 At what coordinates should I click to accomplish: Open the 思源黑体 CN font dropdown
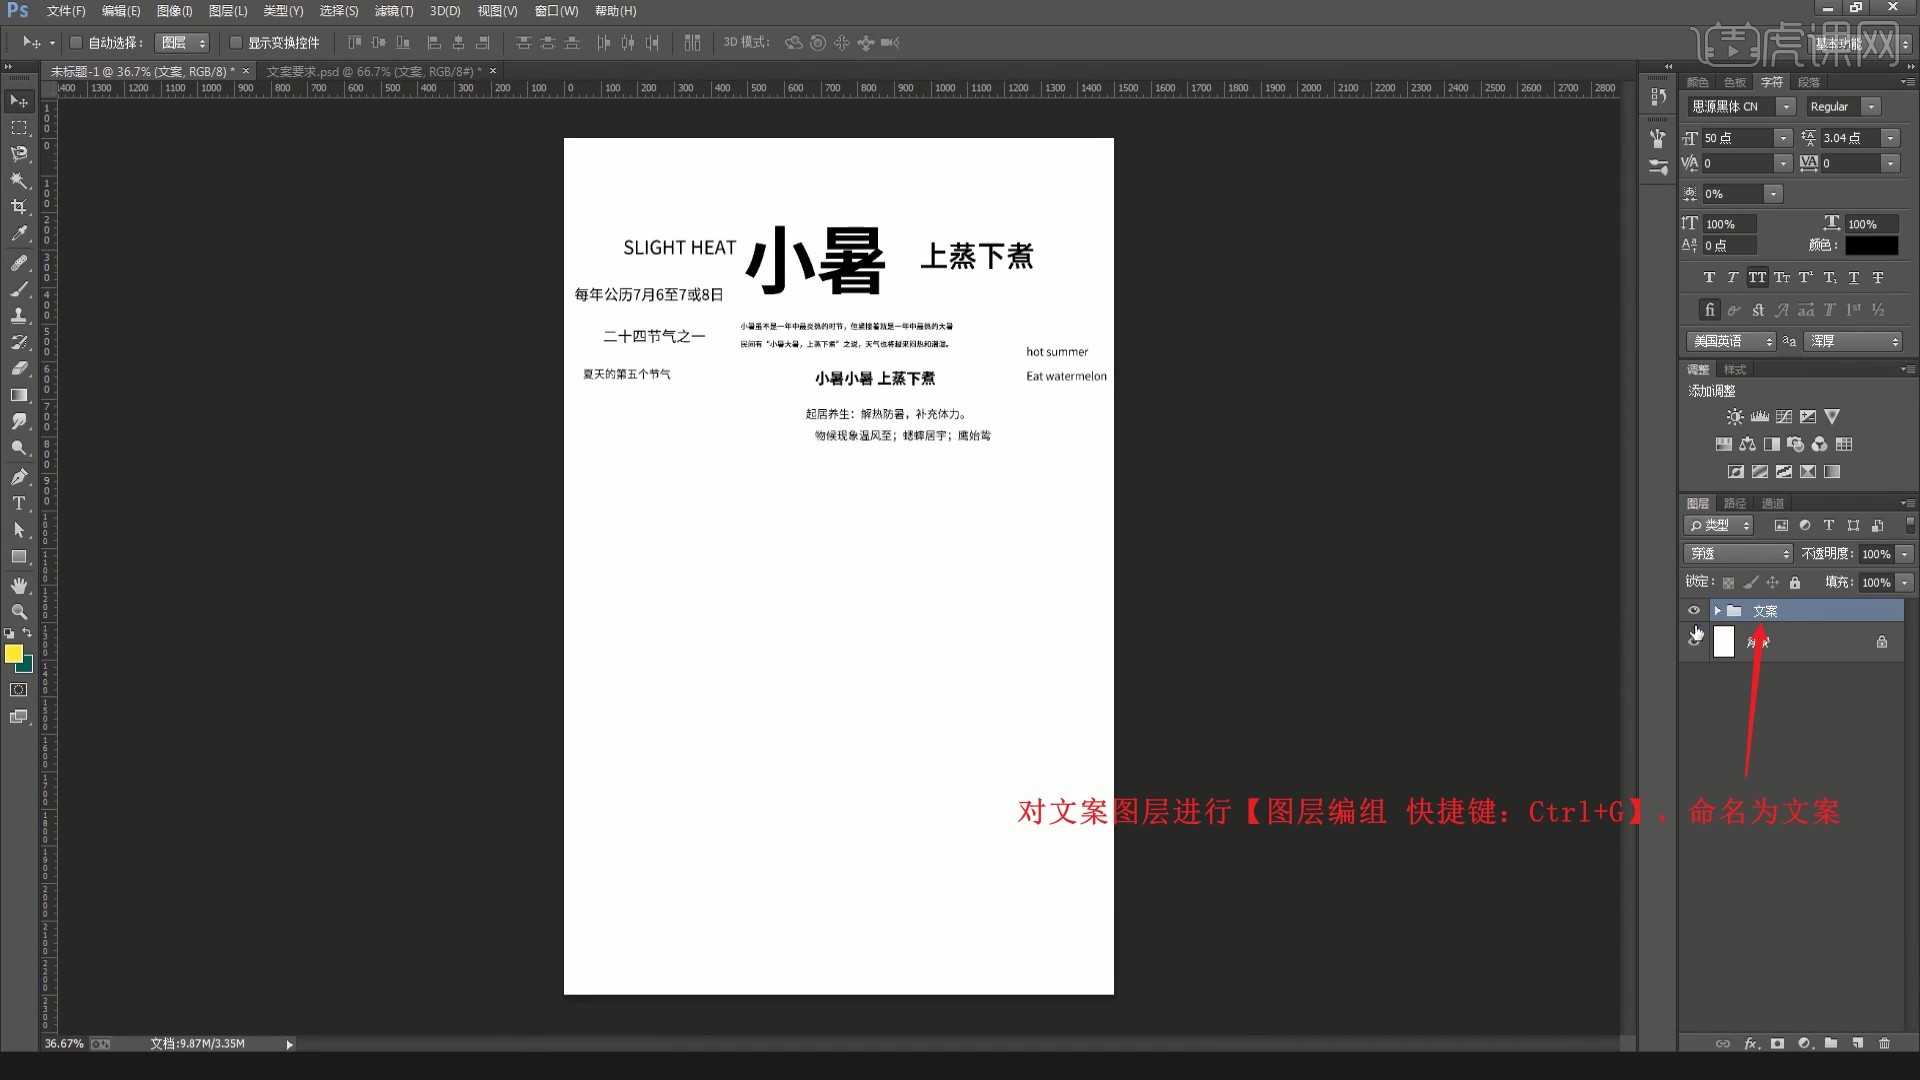tap(1786, 107)
